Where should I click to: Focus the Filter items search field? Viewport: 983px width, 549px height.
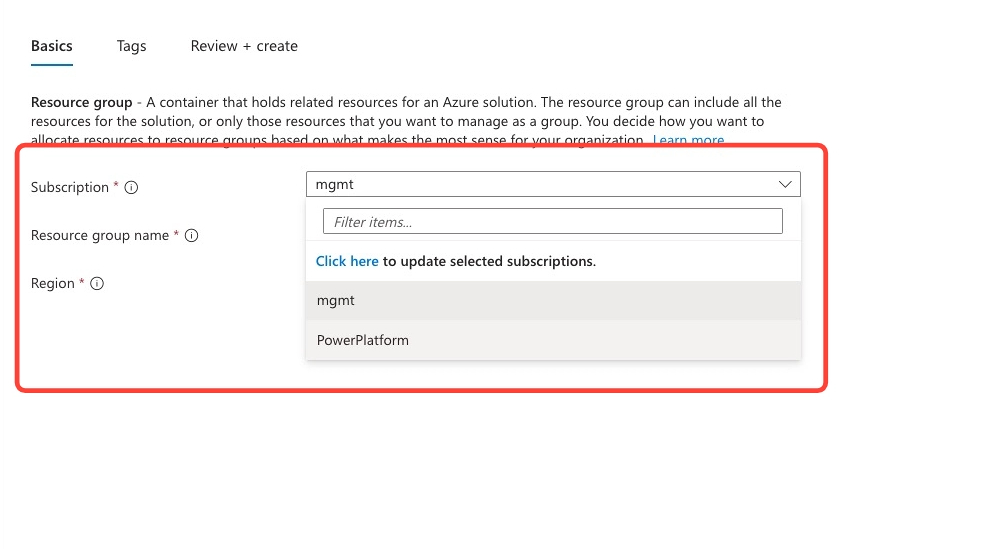(552, 222)
